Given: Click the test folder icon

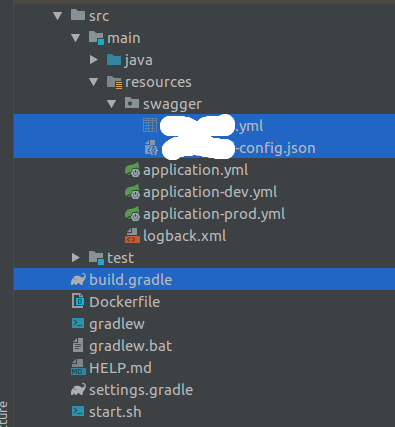Looking at the screenshot, I should 96,258.
